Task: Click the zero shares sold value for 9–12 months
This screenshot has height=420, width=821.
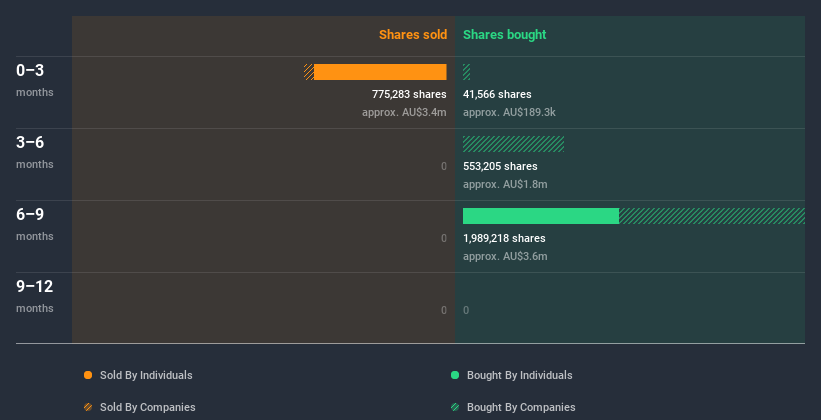Action: (x=444, y=311)
